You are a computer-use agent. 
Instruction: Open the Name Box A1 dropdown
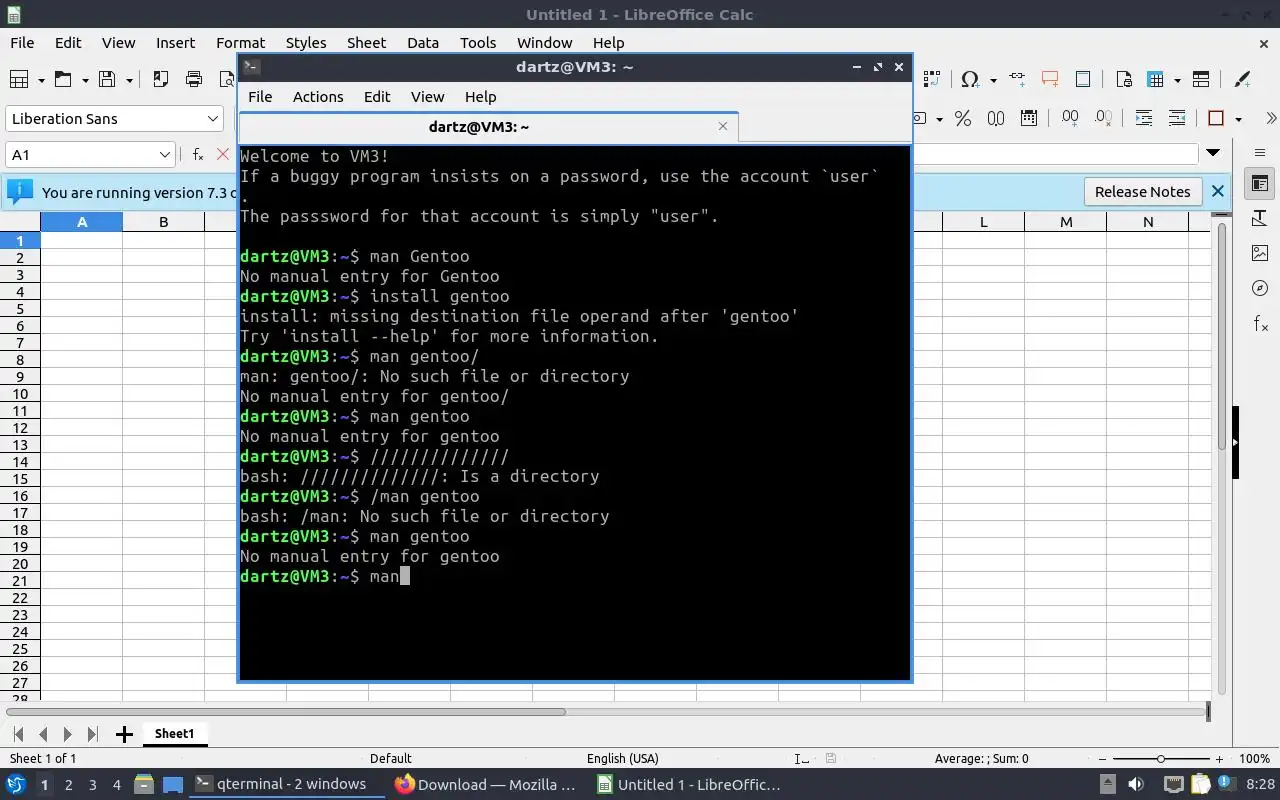click(x=165, y=154)
